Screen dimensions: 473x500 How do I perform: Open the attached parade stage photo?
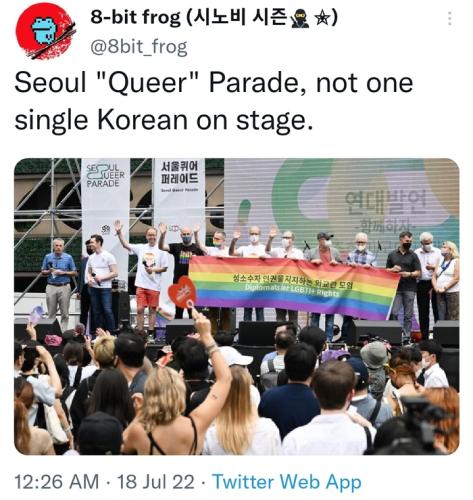pyautogui.click(x=236, y=306)
